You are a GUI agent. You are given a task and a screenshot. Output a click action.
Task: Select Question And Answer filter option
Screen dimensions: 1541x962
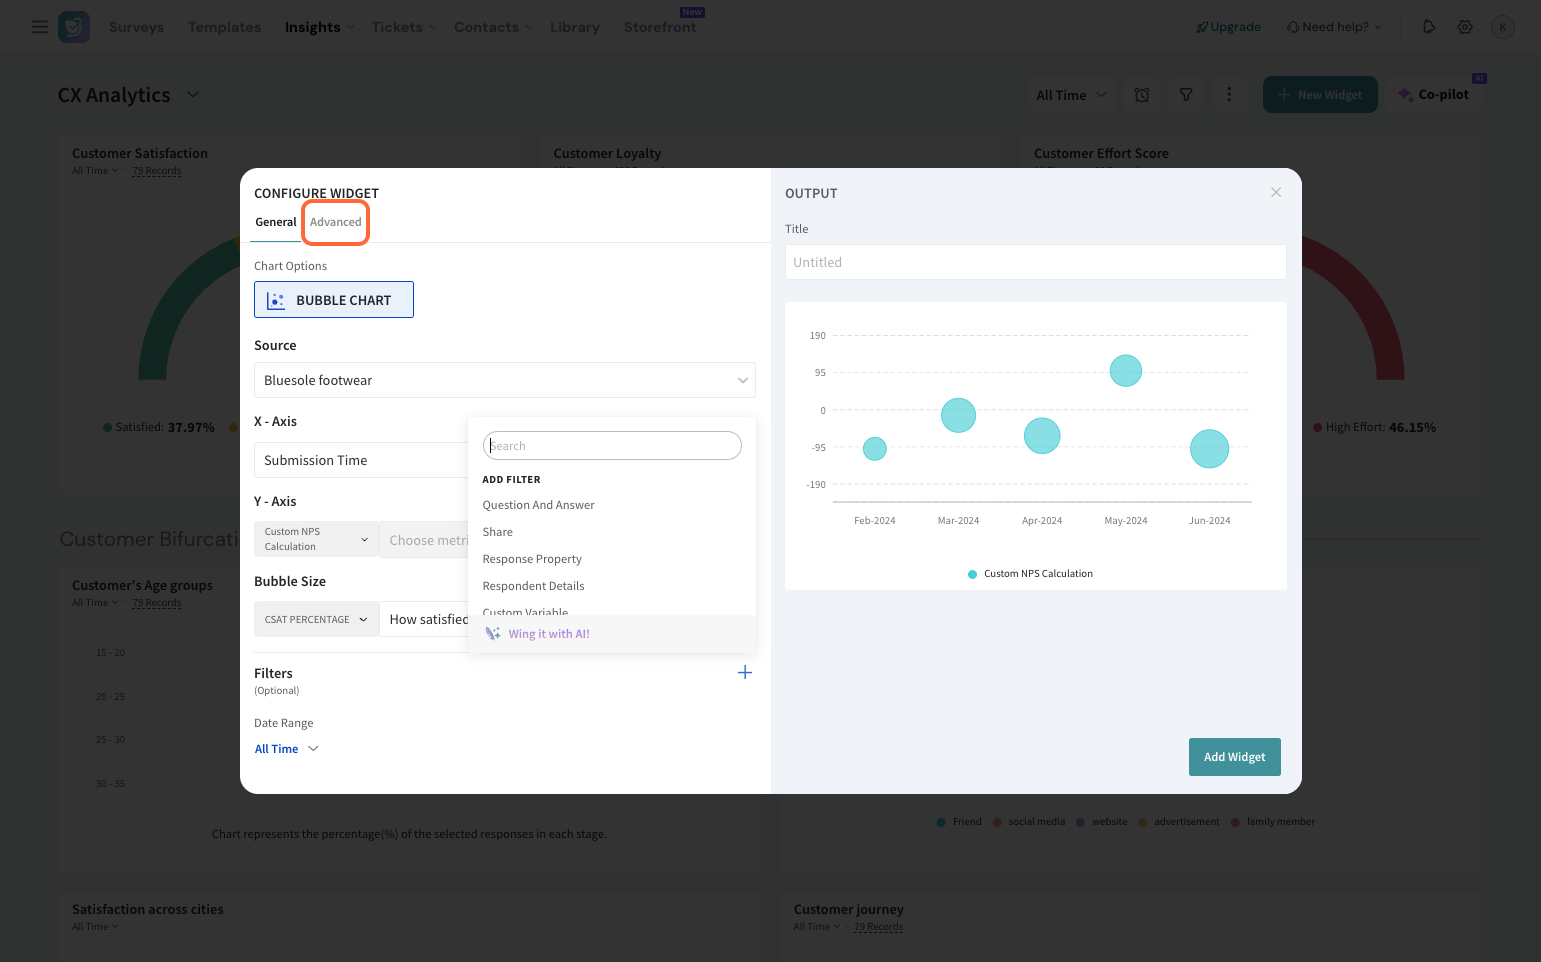coord(538,505)
